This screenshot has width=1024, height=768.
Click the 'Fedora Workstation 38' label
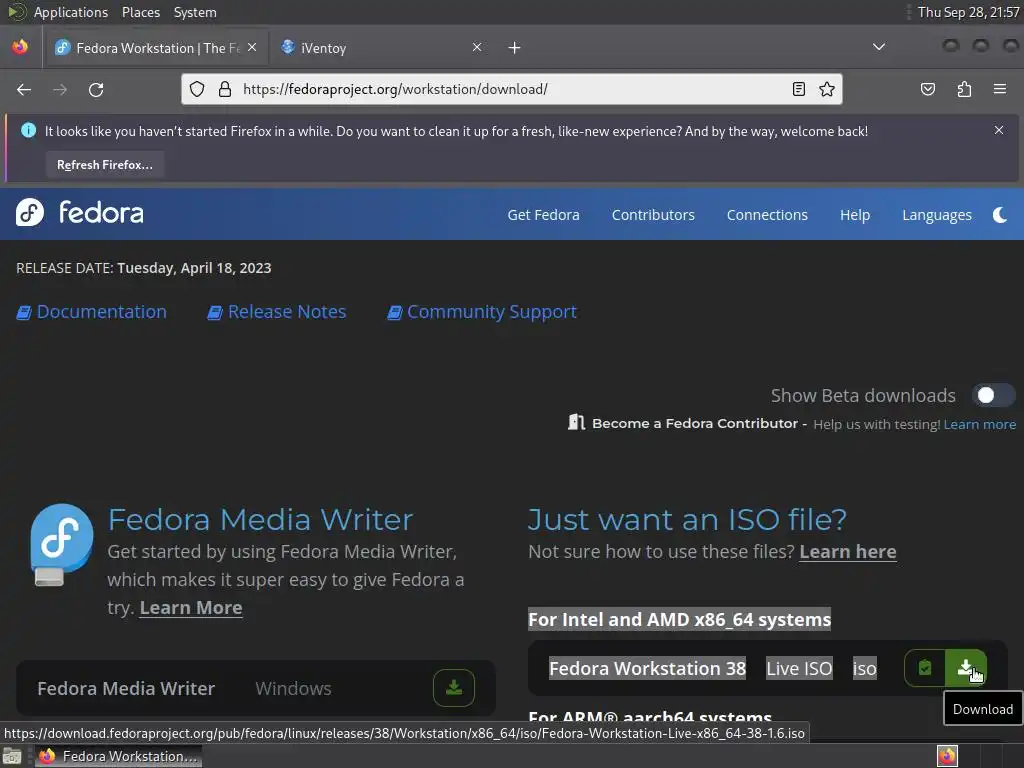pos(647,668)
